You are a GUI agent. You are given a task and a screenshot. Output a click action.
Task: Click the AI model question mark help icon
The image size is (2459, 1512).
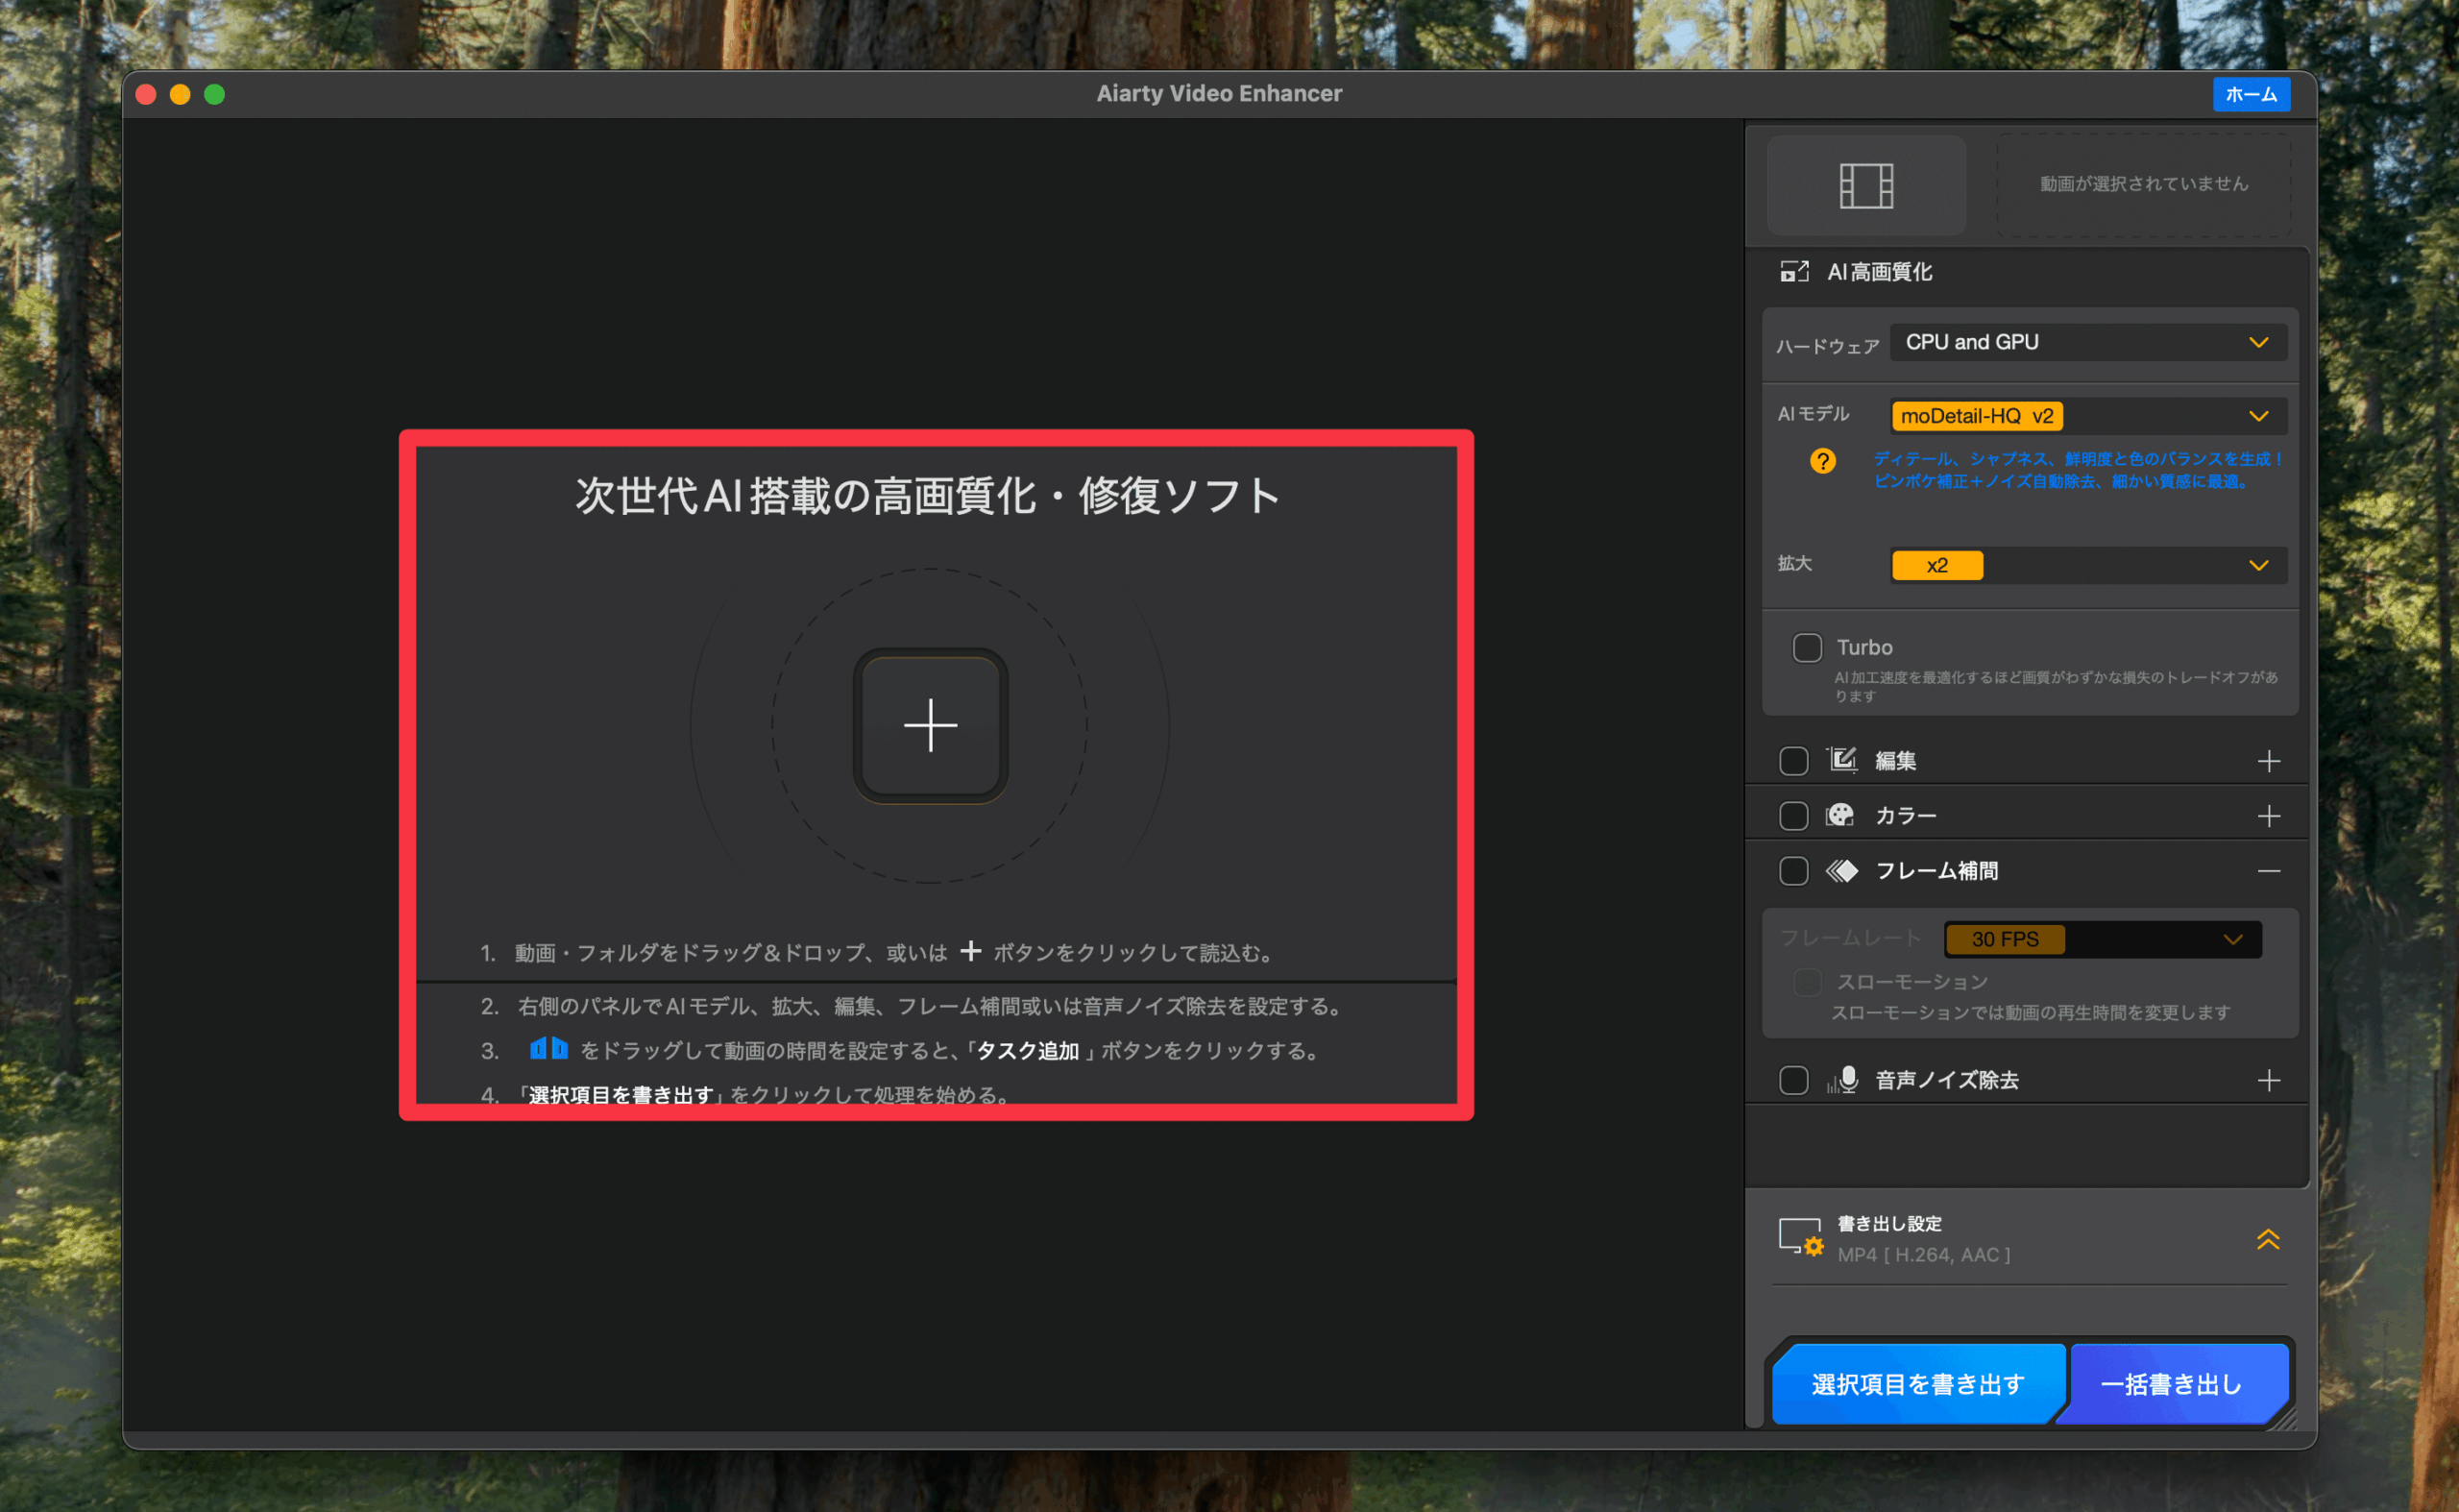tap(1822, 461)
